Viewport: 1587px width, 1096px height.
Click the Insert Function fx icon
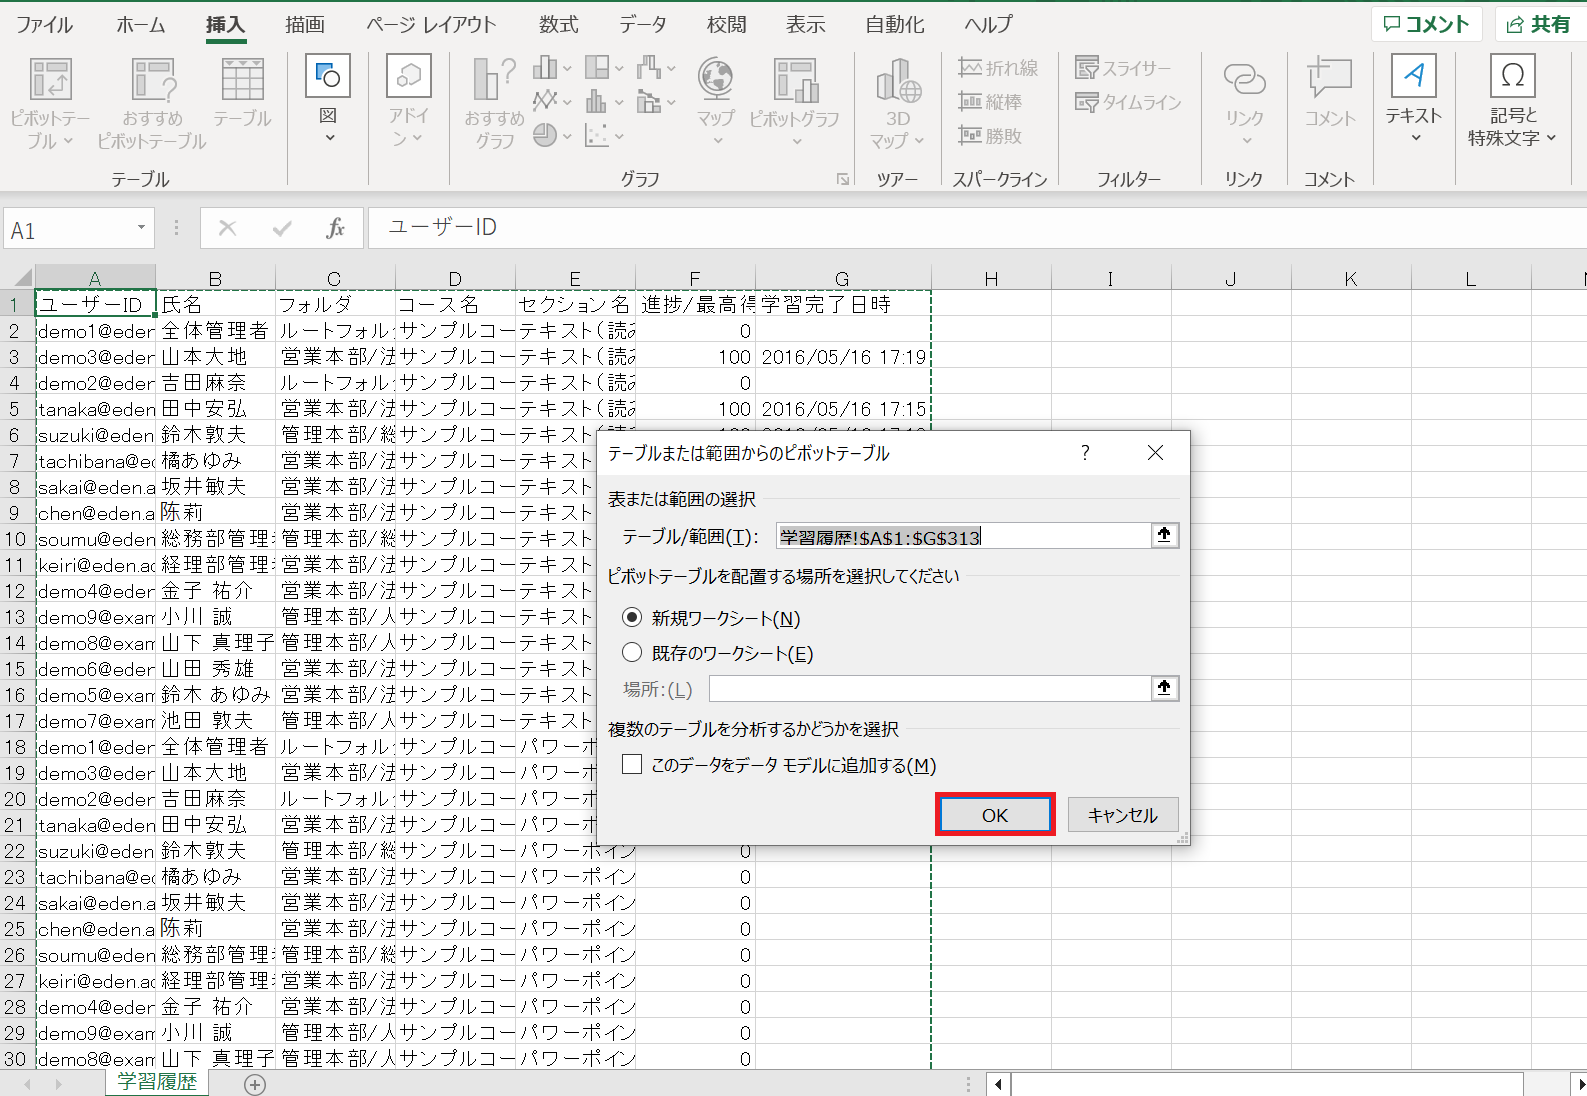point(335,229)
